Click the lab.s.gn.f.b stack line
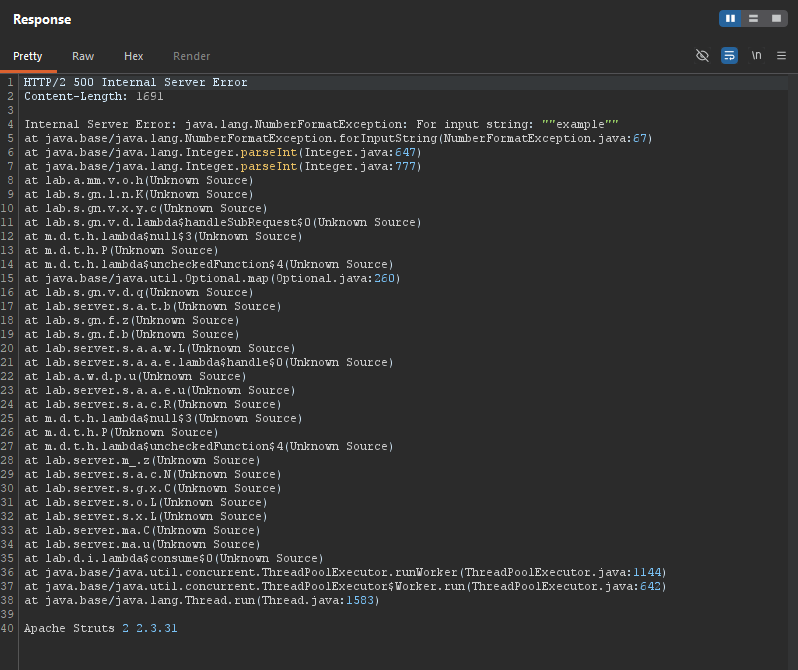The image size is (798, 670). point(131,334)
